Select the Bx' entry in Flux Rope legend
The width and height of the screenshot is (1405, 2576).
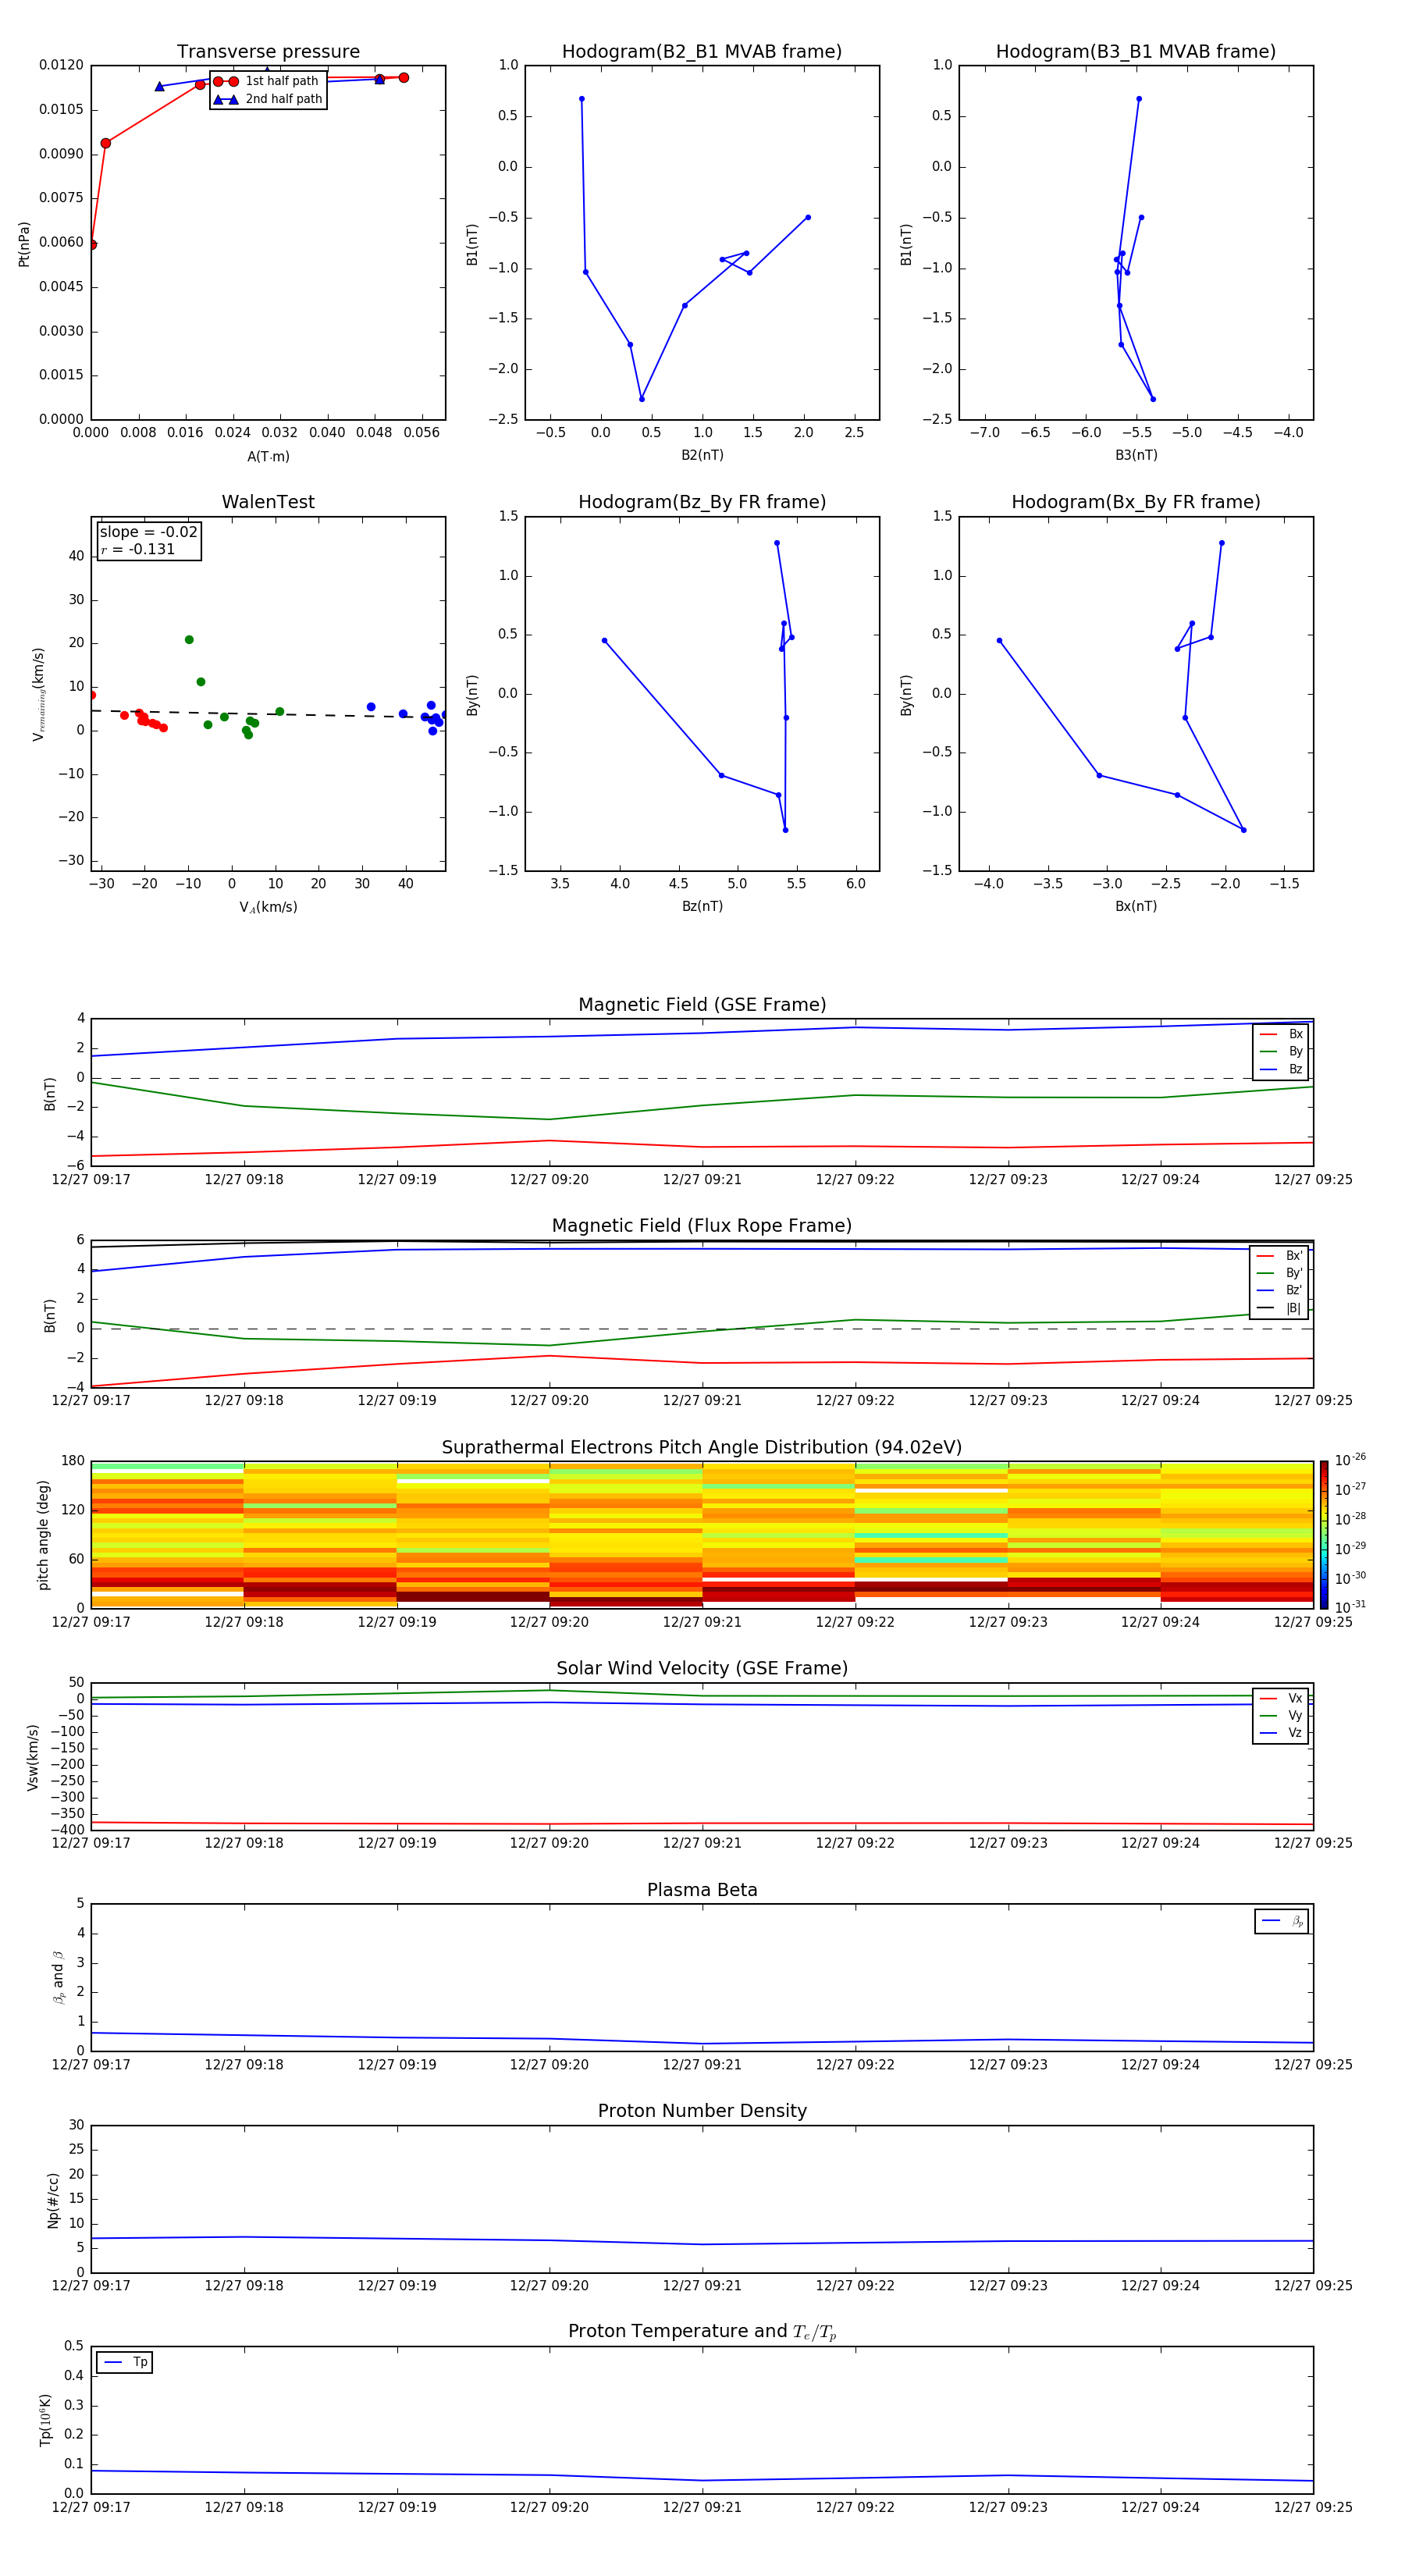click(x=1280, y=1256)
